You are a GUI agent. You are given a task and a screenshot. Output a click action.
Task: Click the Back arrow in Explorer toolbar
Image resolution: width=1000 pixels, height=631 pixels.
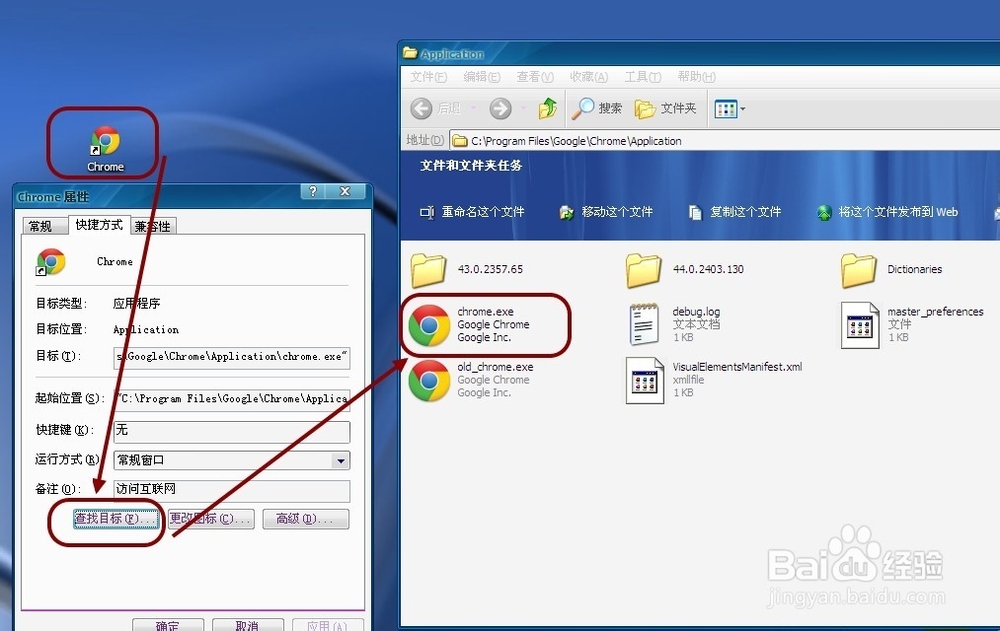(421, 108)
